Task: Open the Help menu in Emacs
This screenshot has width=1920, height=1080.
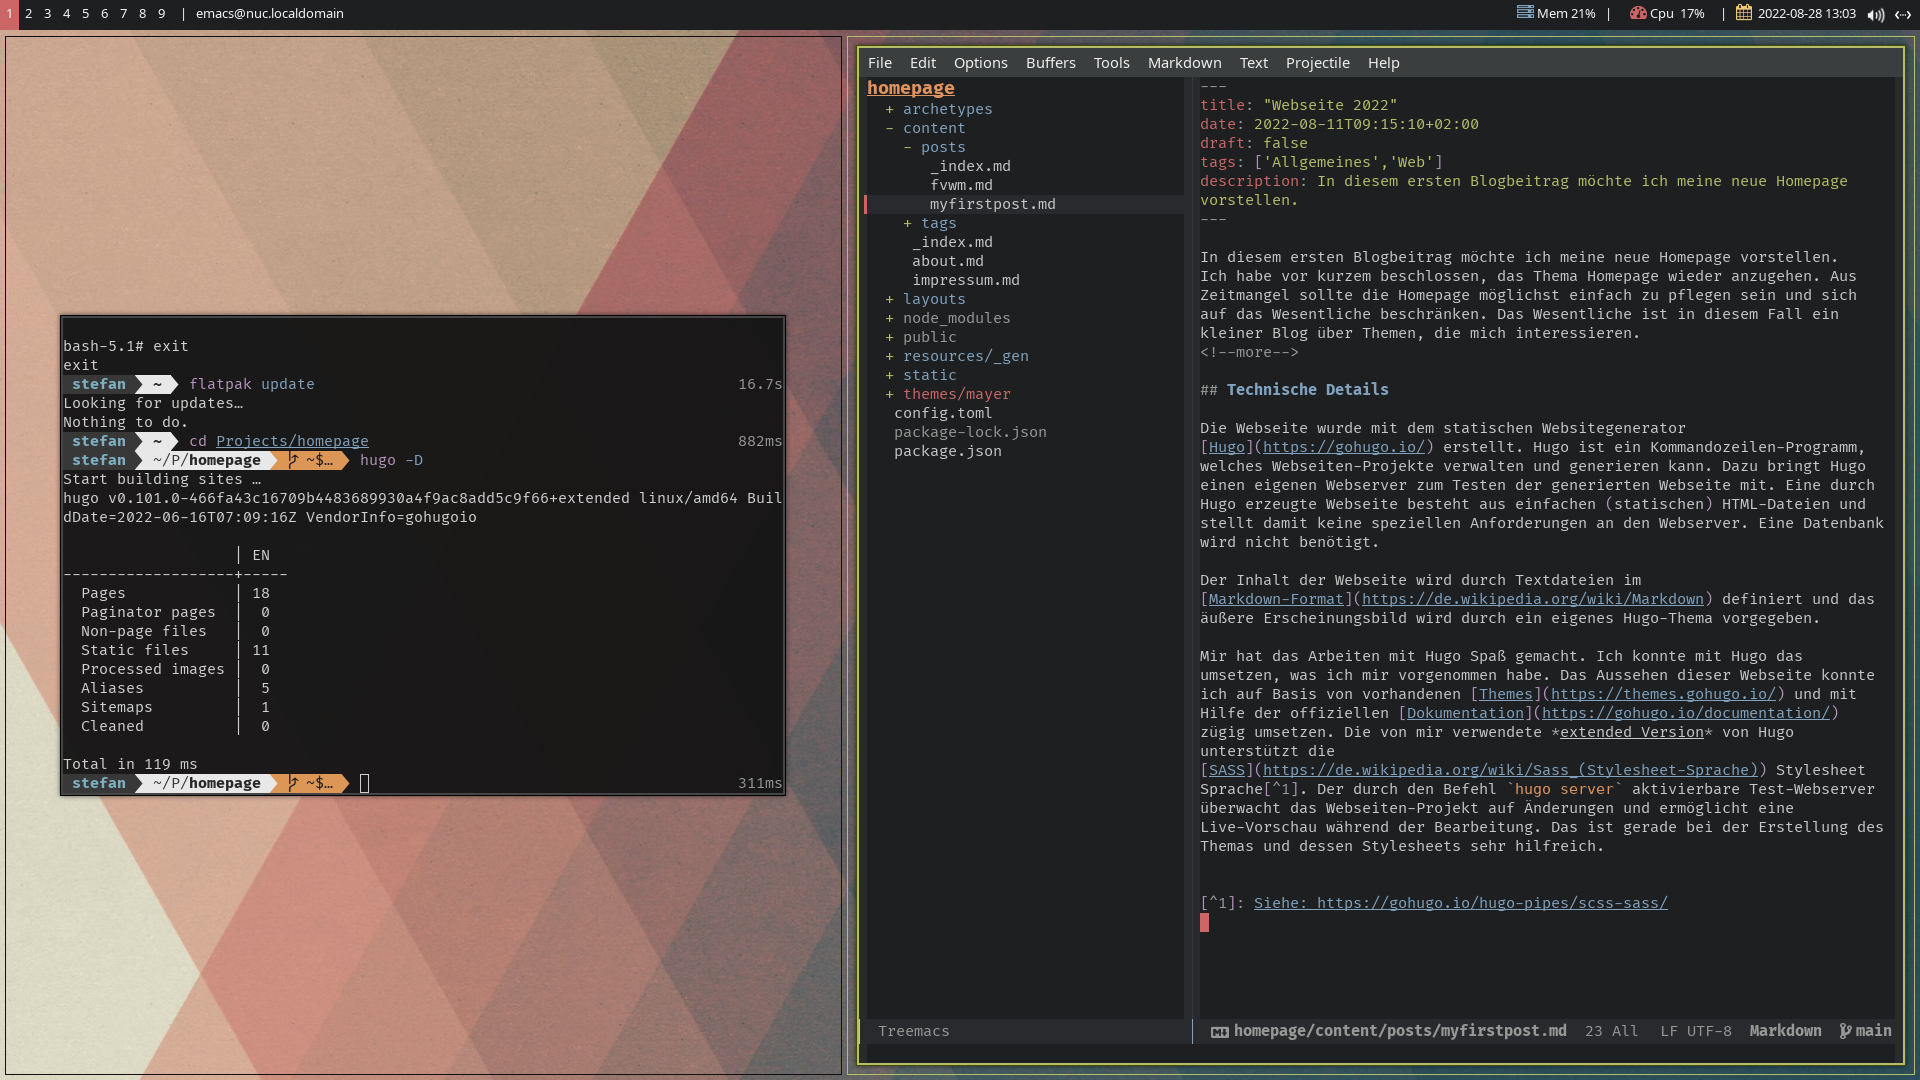Action: pyautogui.click(x=1383, y=63)
